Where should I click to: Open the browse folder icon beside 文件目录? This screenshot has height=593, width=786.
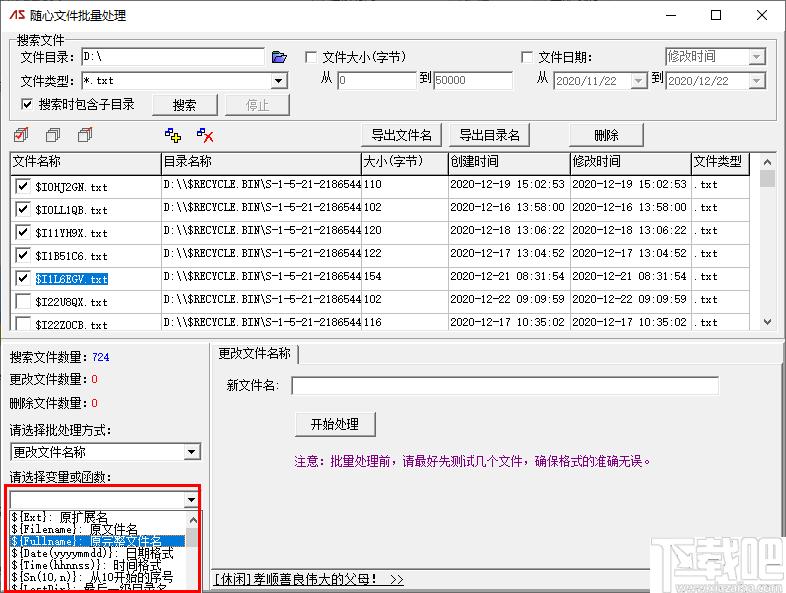(x=279, y=57)
